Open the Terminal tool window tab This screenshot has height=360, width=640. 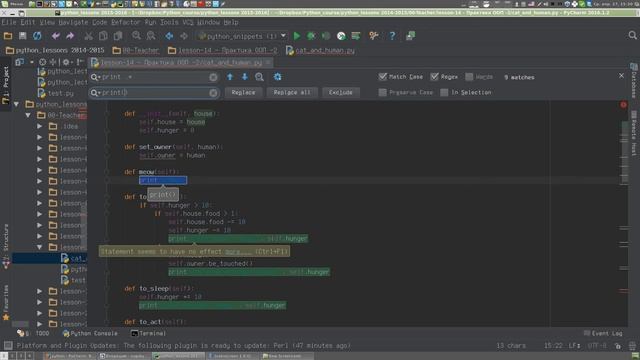point(148,333)
